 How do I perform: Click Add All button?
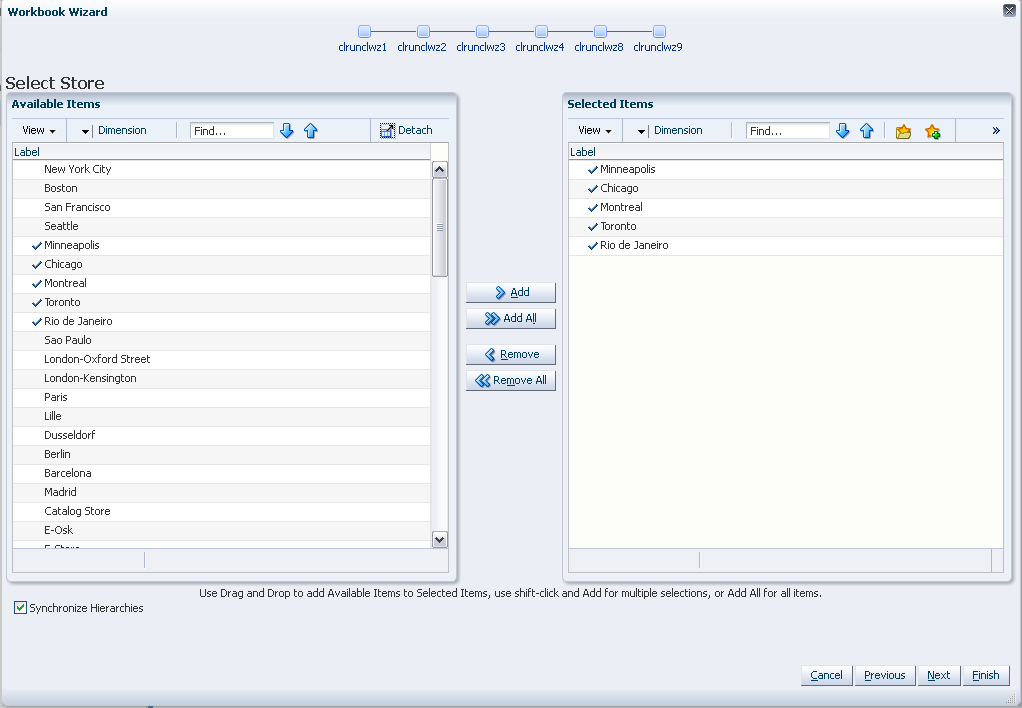pos(511,319)
